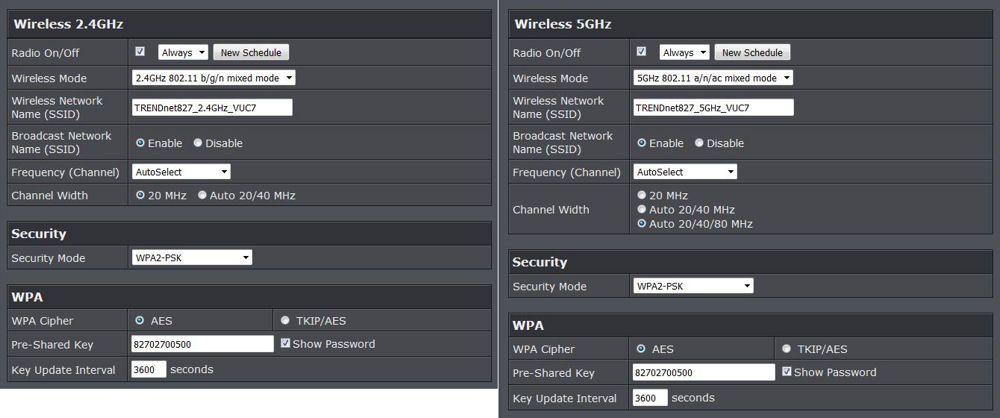Select Disable for 2.4GHz SSID broadcast
This screenshot has width=1000, height=418.
coord(198,143)
